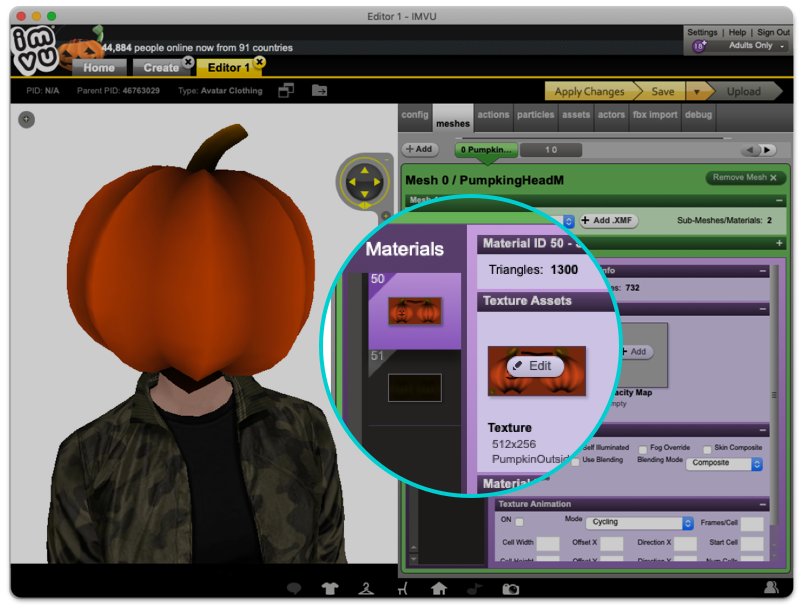Switch to the particles tab
801x607 pixels.
coord(535,115)
